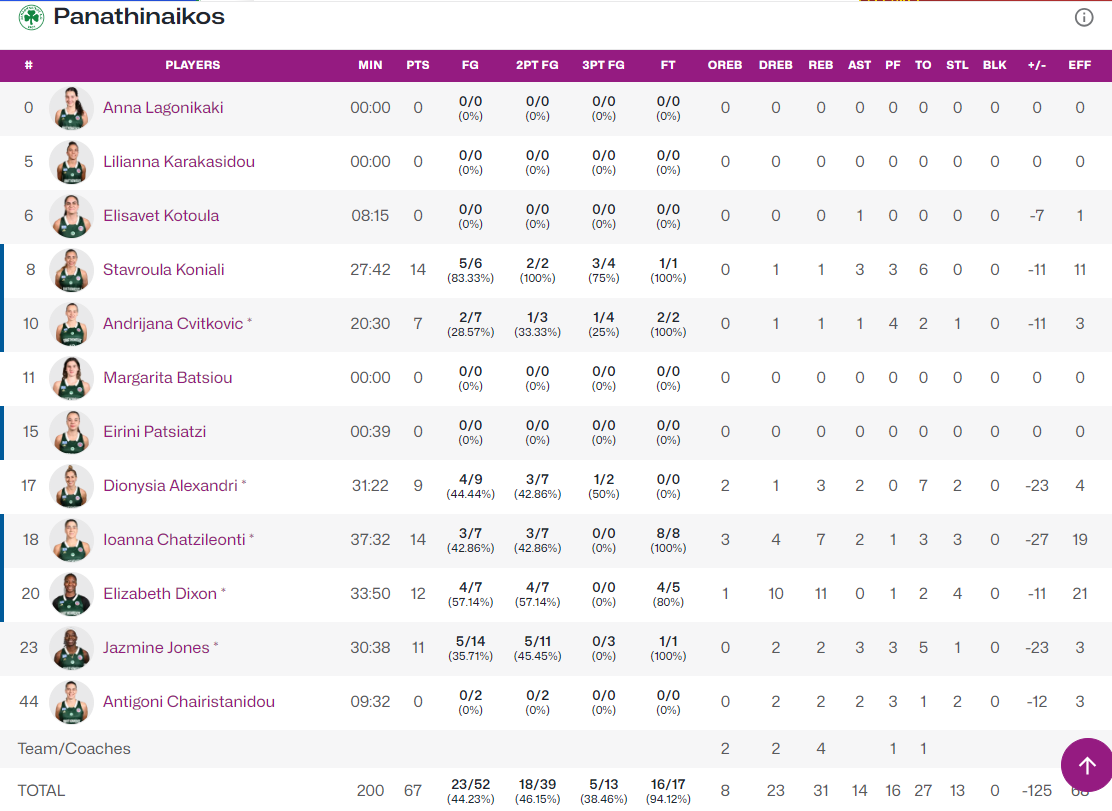The width and height of the screenshot is (1112, 811).
Task: Click the AST column header
Action: (x=860, y=65)
